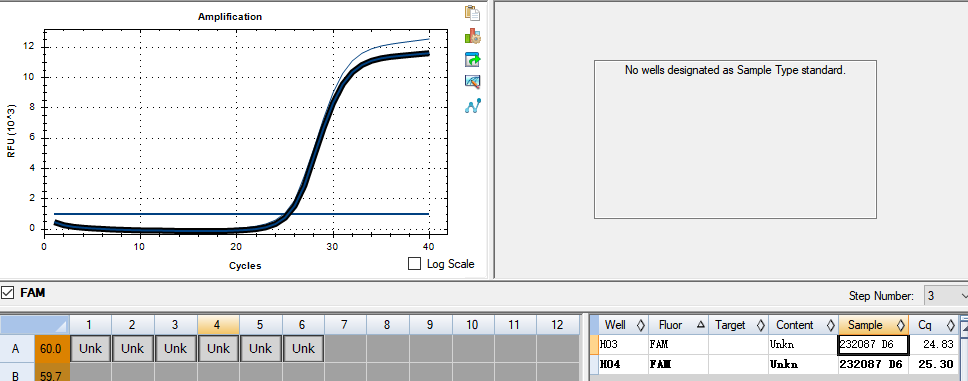The width and height of the screenshot is (968, 381).
Task: Select plate column 2 header
Action: pyautogui.click(x=133, y=324)
